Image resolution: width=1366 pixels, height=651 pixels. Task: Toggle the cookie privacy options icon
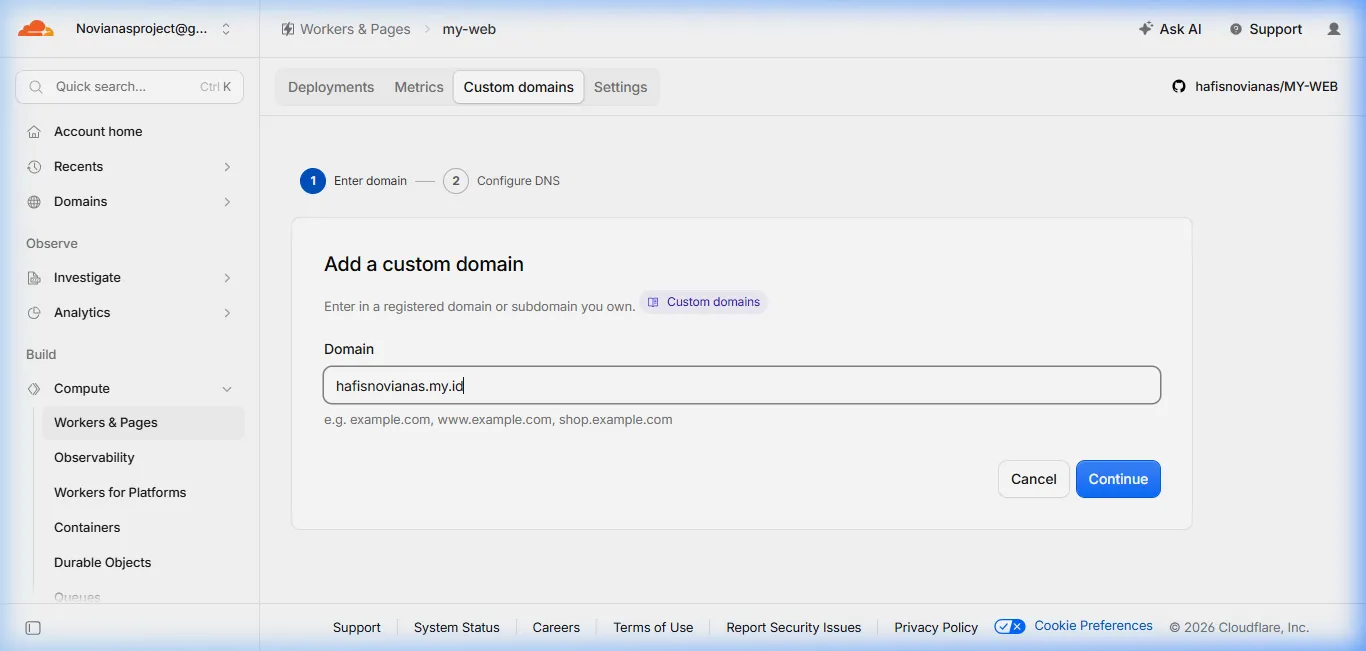click(x=1010, y=627)
